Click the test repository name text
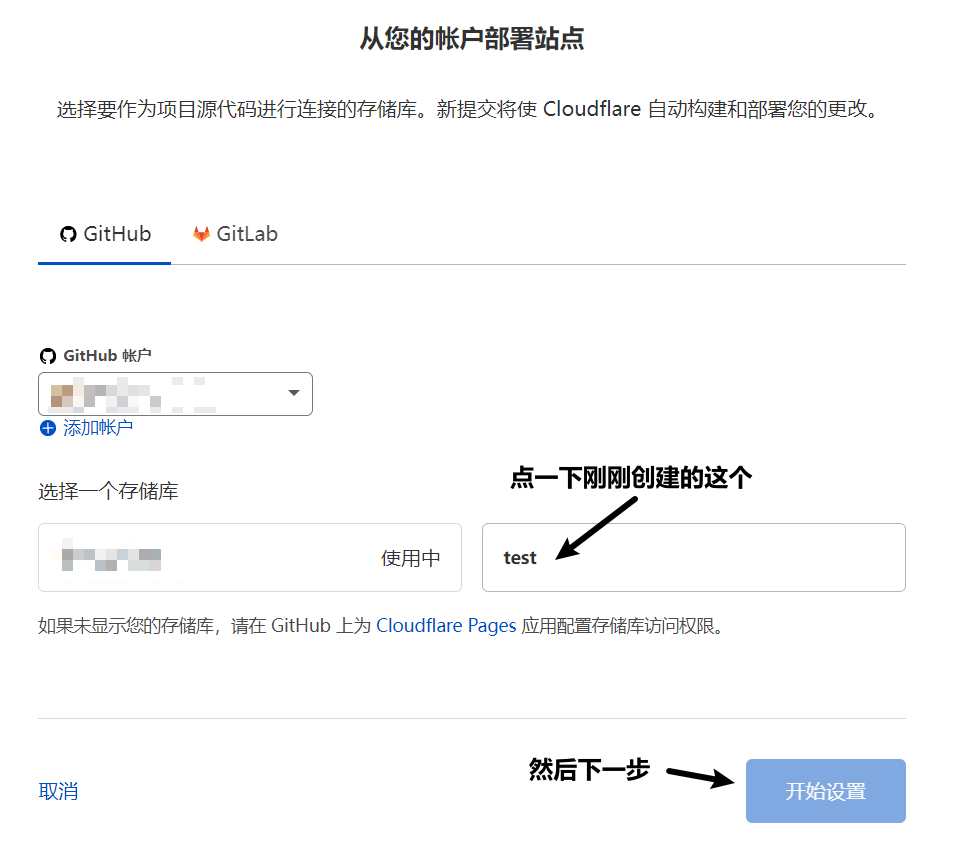This screenshot has width=958, height=843. [519, 557]
